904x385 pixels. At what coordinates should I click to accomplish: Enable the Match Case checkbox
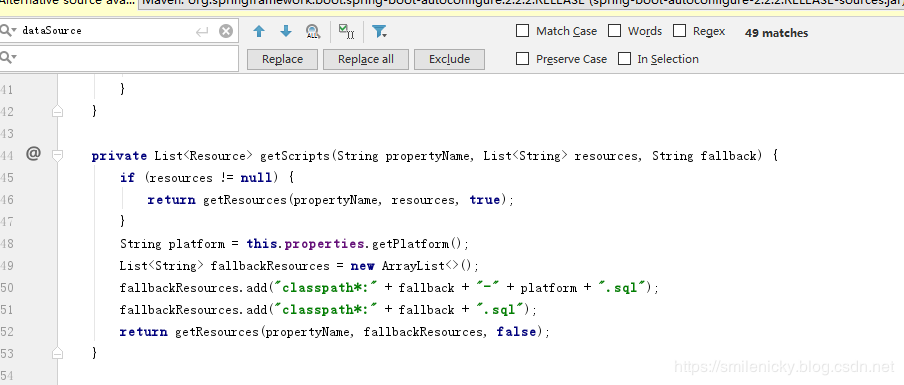click(522, 31)
